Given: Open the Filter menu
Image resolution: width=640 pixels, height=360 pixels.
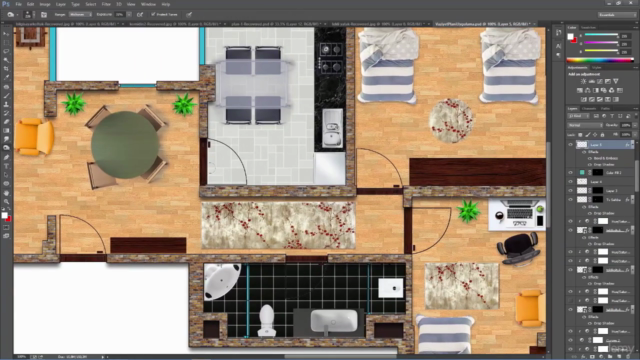Looking at the screenshot, I should click(x=106, y=4).
